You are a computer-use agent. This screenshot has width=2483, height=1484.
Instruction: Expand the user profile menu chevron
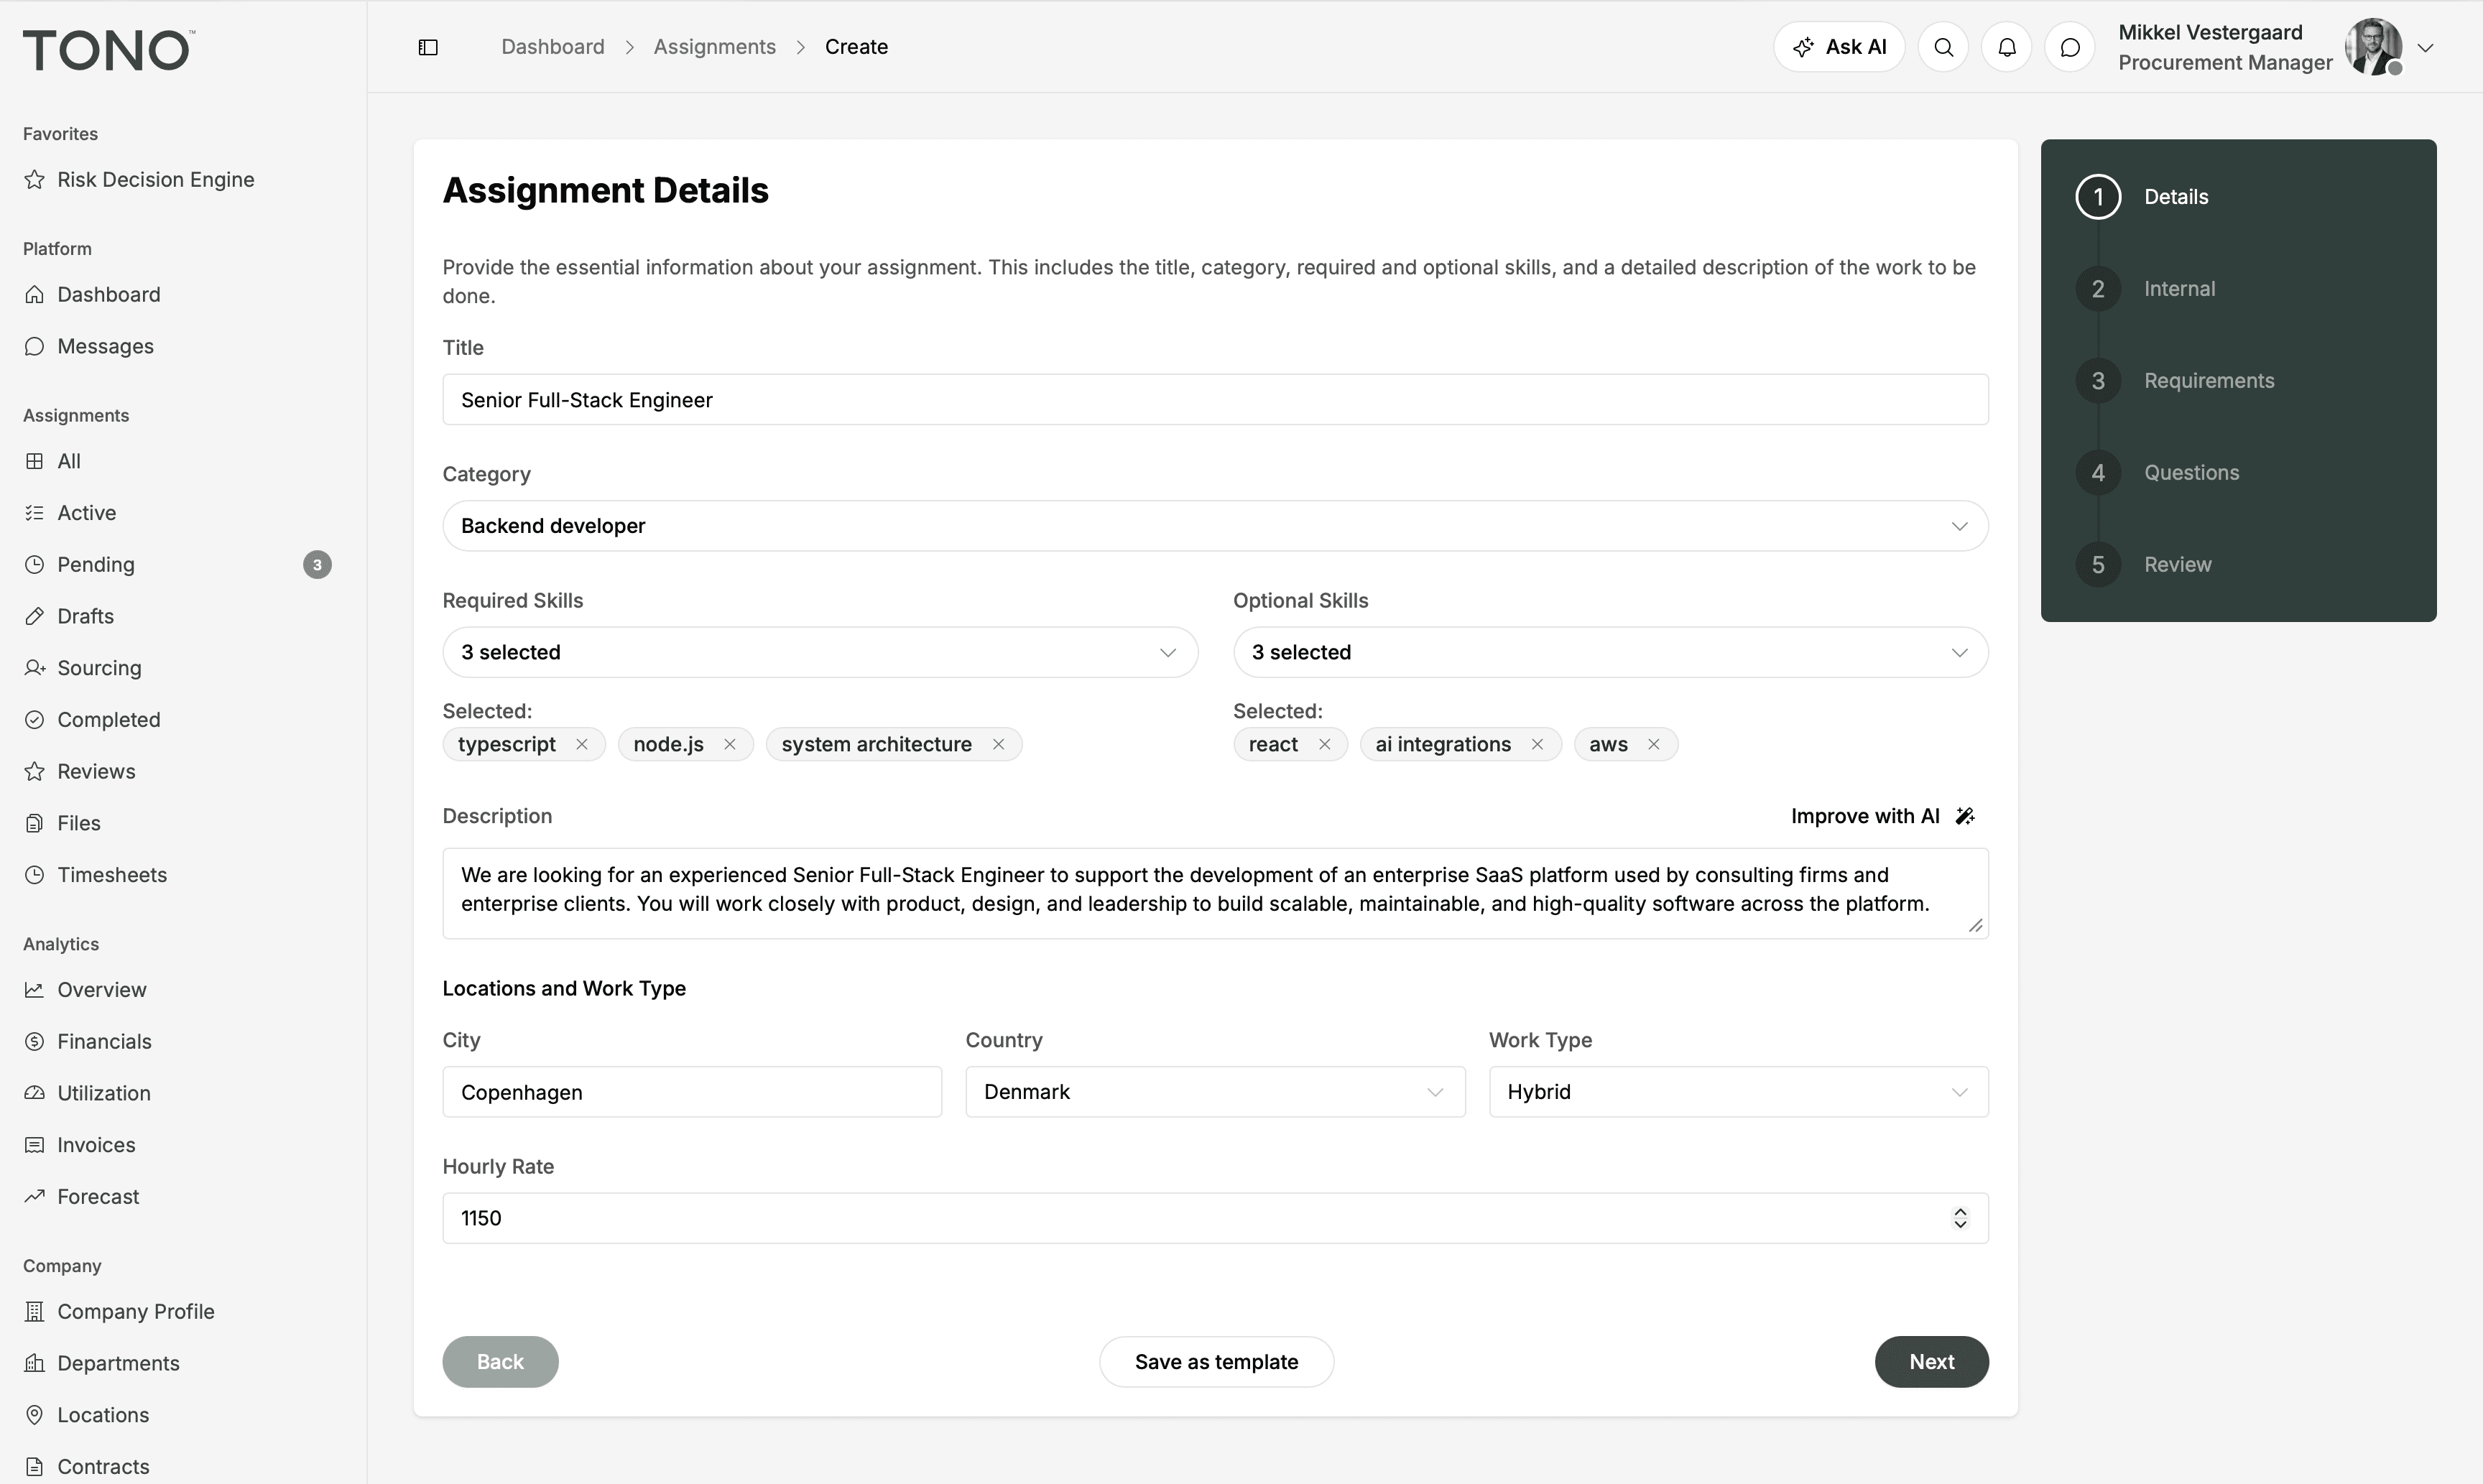coord(2425,48)
